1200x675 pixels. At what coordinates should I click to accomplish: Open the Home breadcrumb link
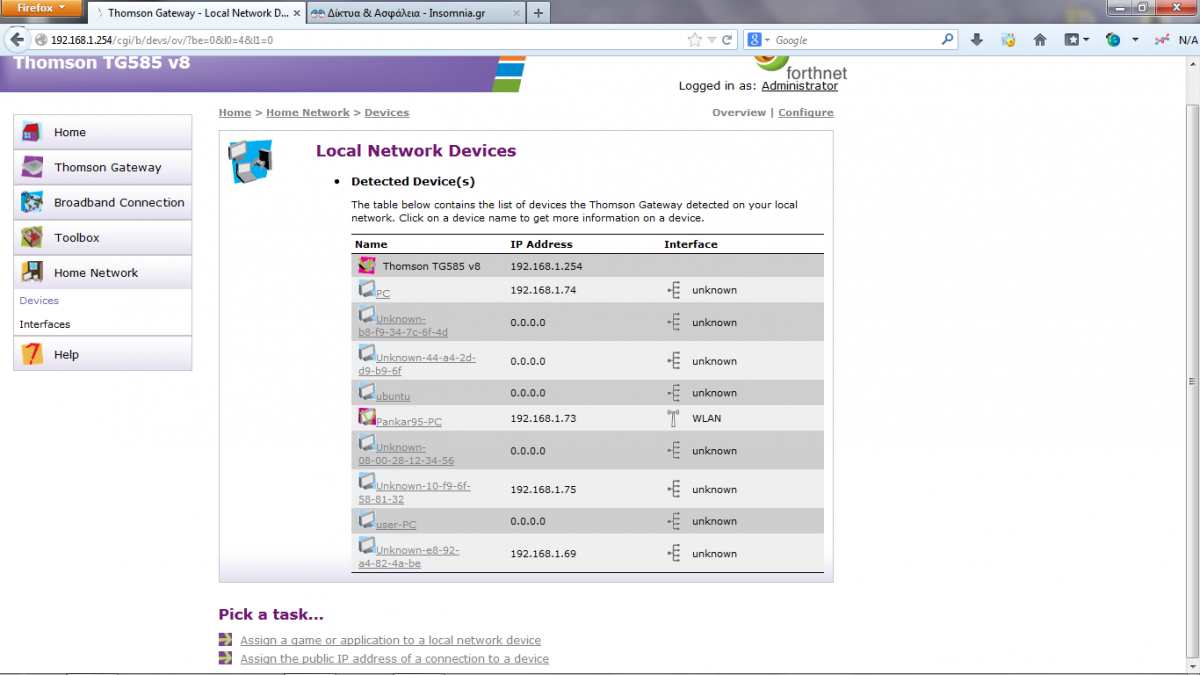(235, 113)
